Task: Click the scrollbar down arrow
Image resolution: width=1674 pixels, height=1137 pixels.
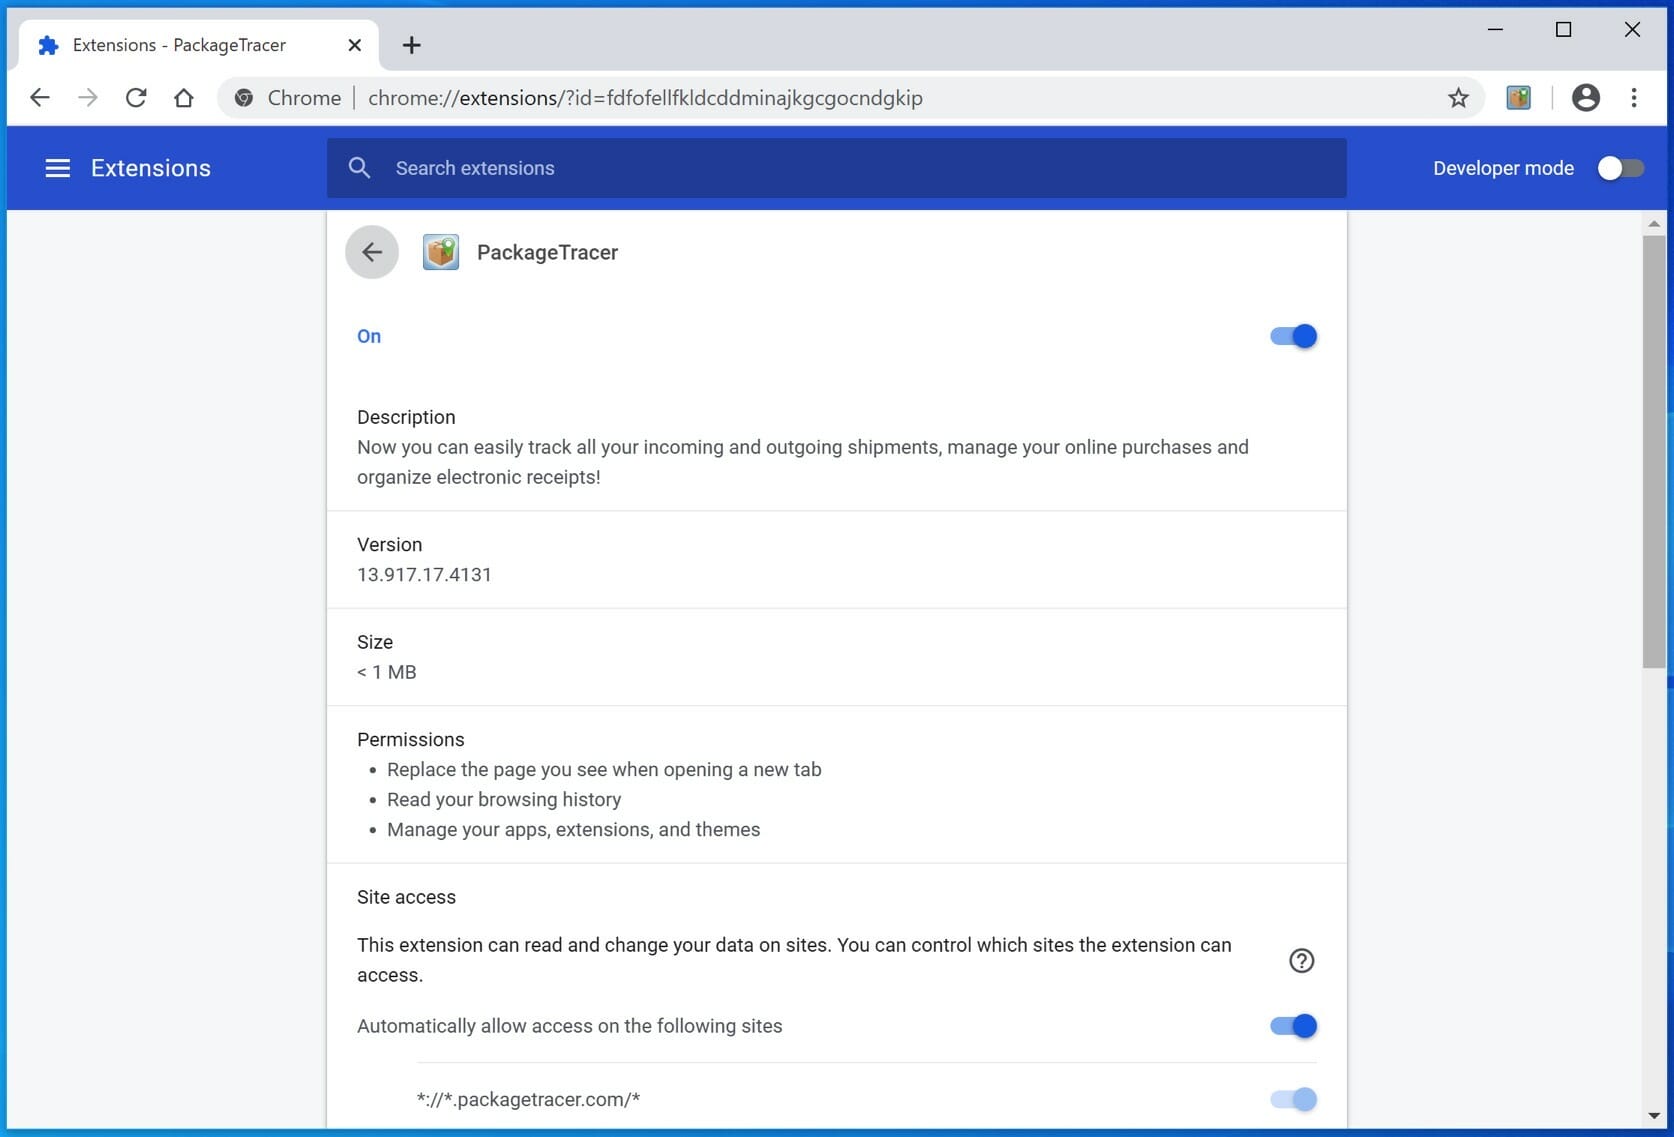Action: click(x=1654, y=1116)
